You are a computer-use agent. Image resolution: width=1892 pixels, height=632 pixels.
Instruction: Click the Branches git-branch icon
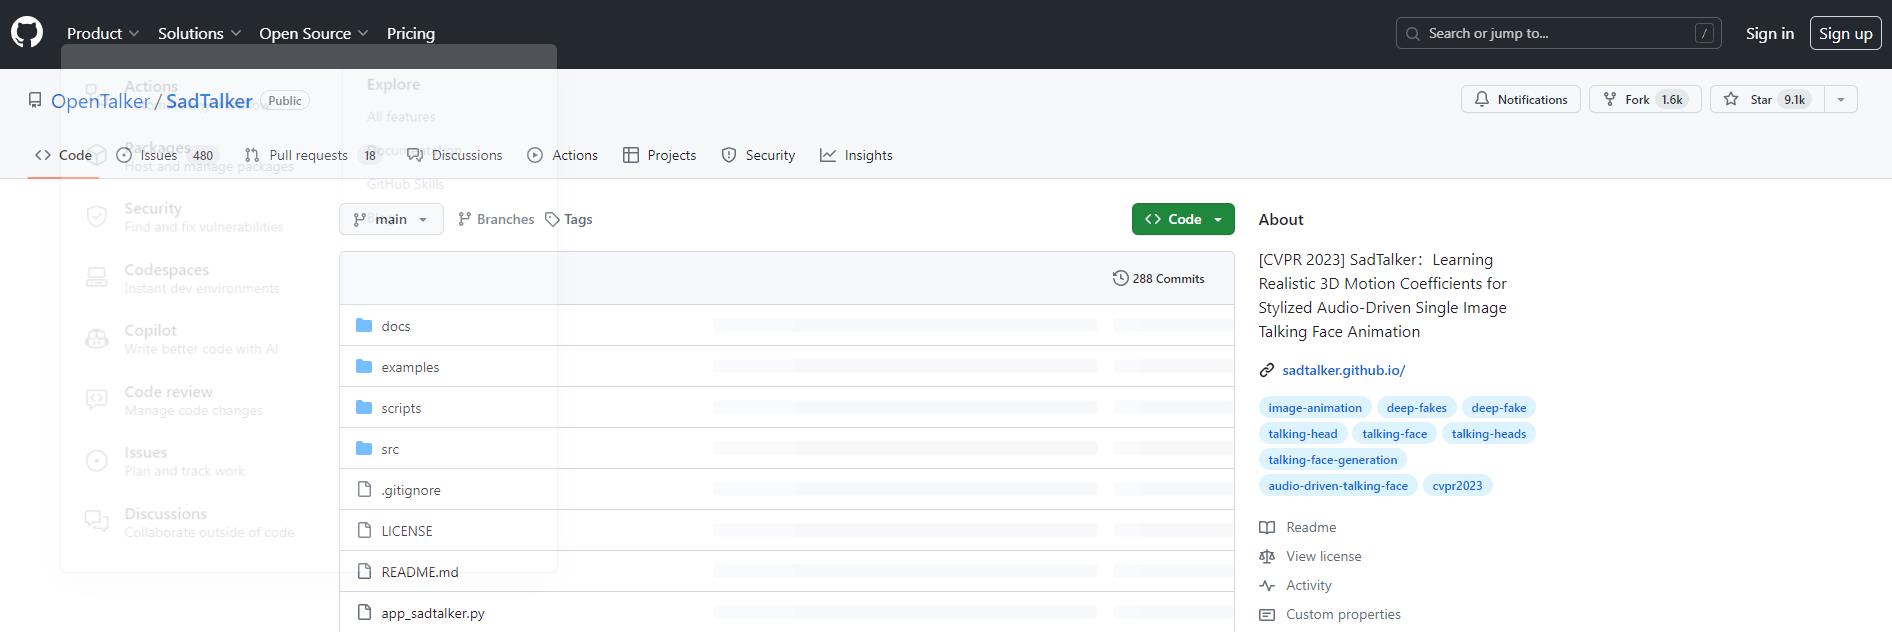click(x=465, y=219)
